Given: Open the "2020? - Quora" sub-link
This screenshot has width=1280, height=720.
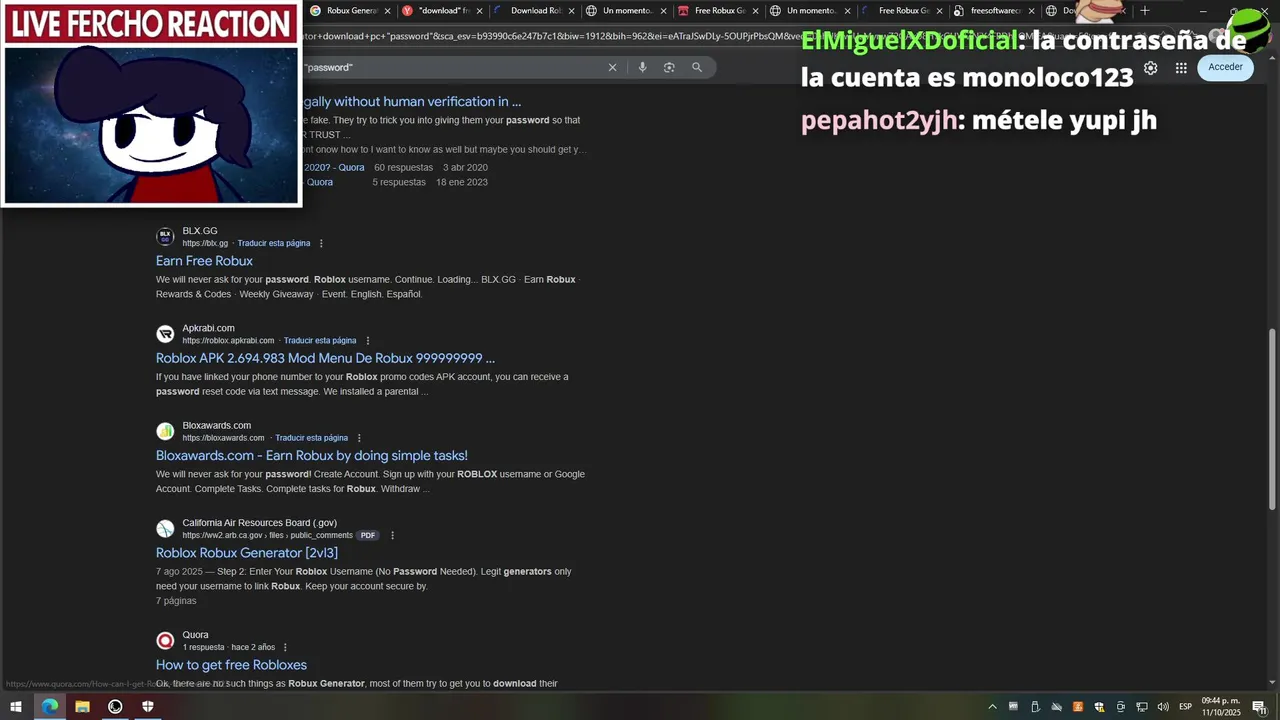Looking at the screenshot, I should 334,167.
